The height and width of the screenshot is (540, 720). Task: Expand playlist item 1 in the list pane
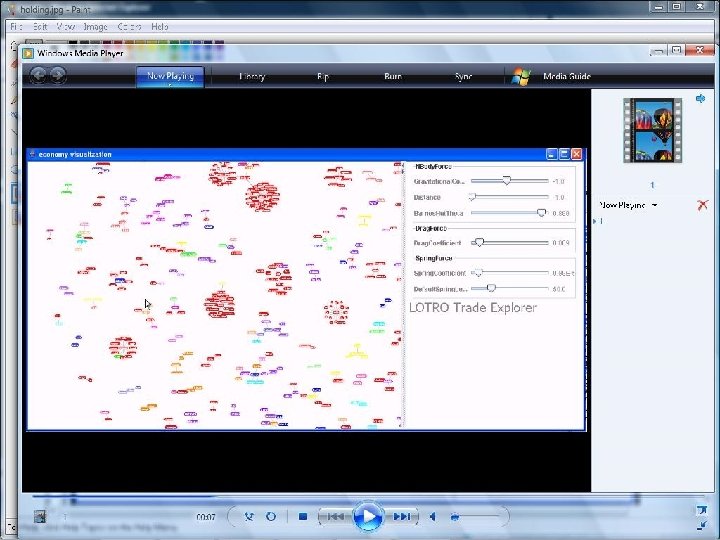(x=595, y=221)
